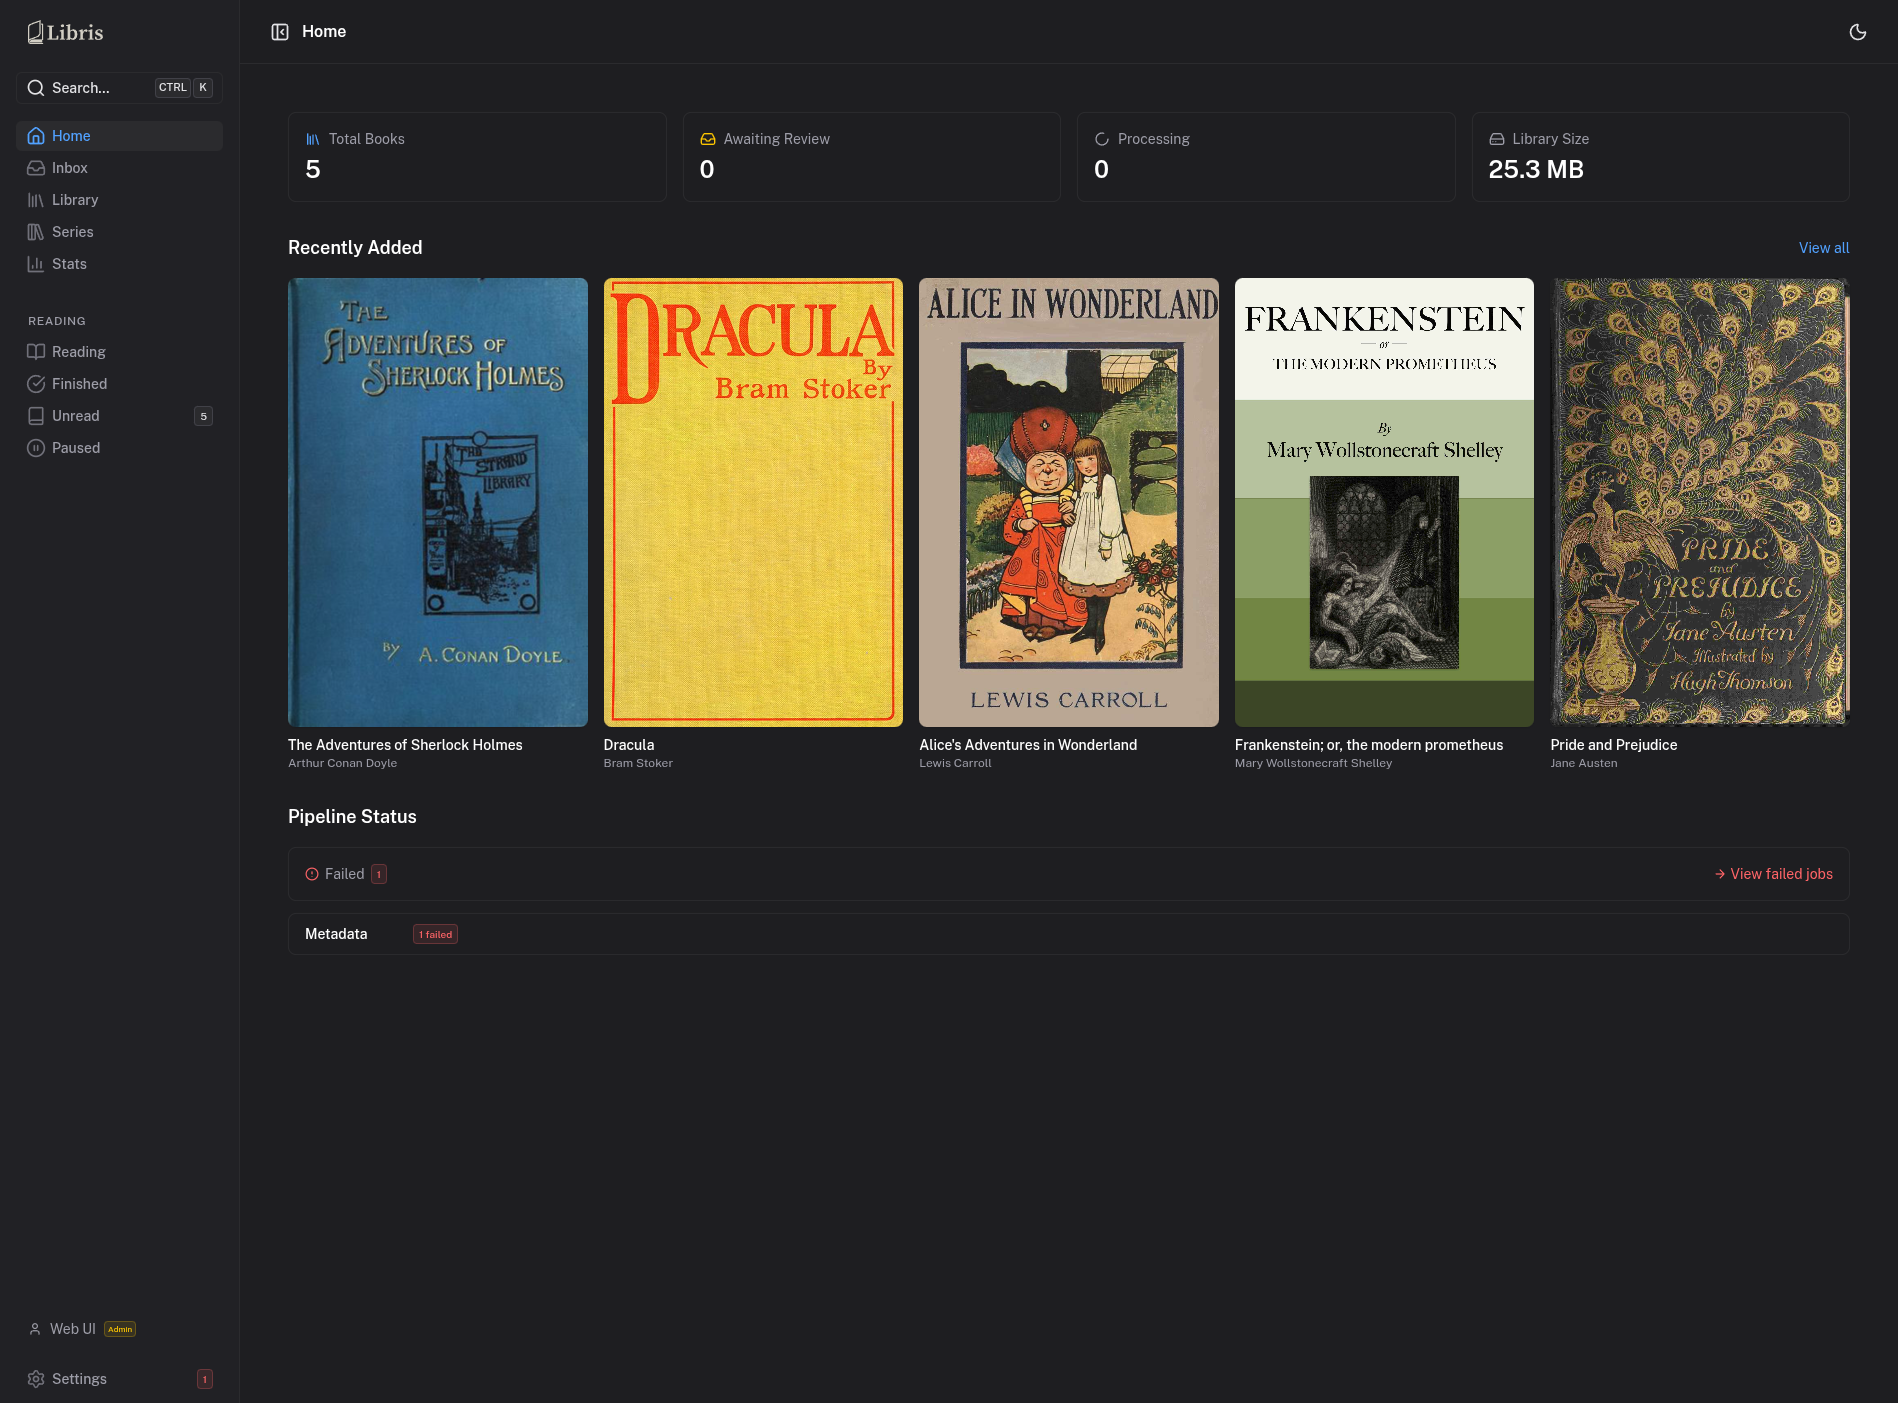Click the Processing spinner icon
The image size is (1898, 1403).
click(x=1102, y=139)
